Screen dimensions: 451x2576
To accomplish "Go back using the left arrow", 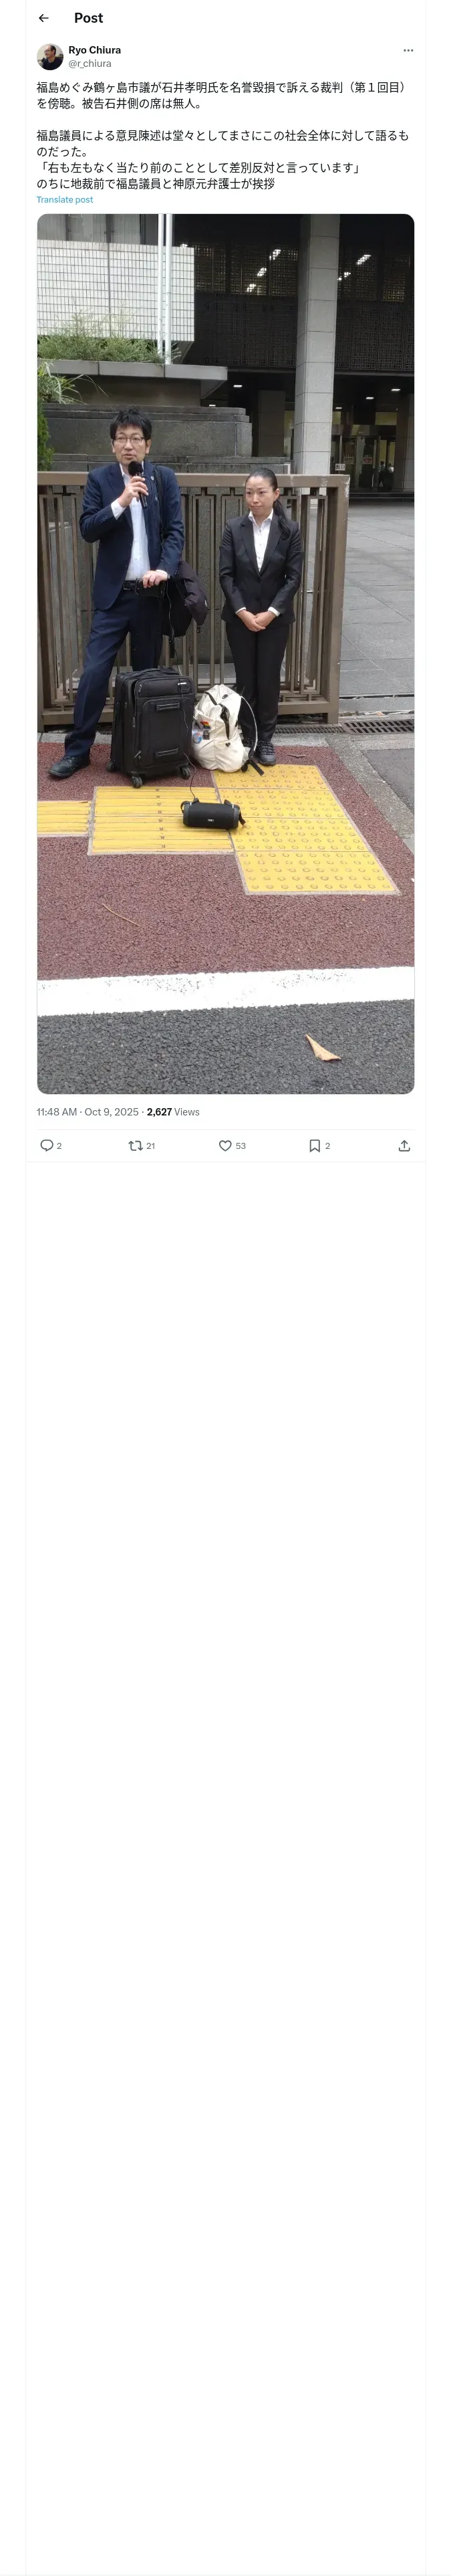I will 43,18.
